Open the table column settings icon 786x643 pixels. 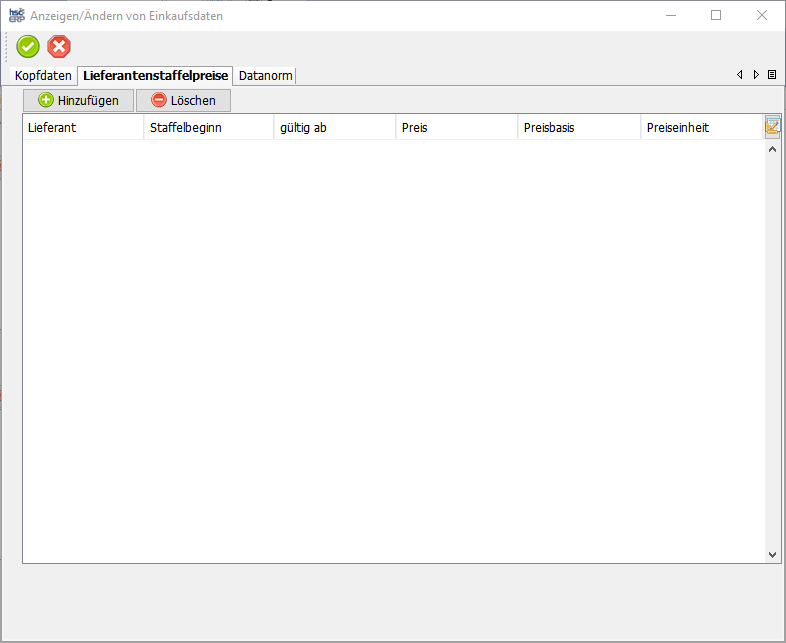pyautogui.click(x=772, y=126)
